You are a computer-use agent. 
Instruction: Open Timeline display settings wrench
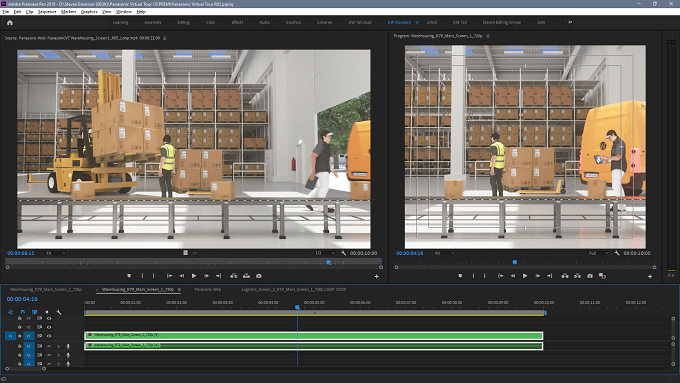click(x=59, y=312)
